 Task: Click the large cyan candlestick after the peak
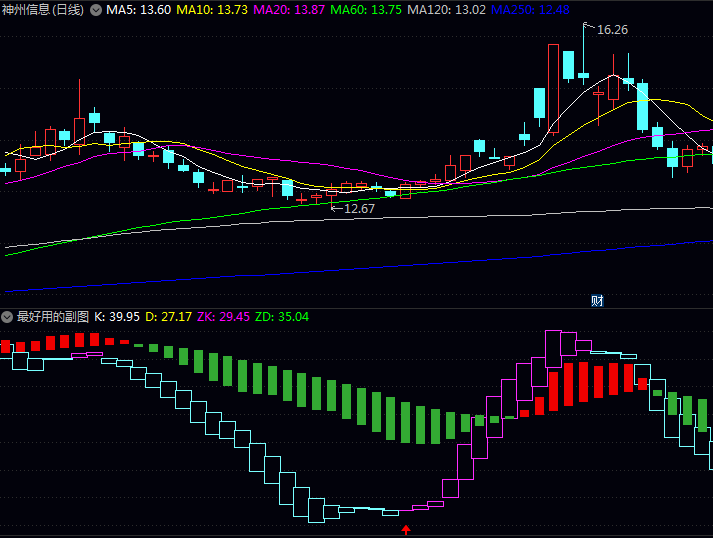642,106
